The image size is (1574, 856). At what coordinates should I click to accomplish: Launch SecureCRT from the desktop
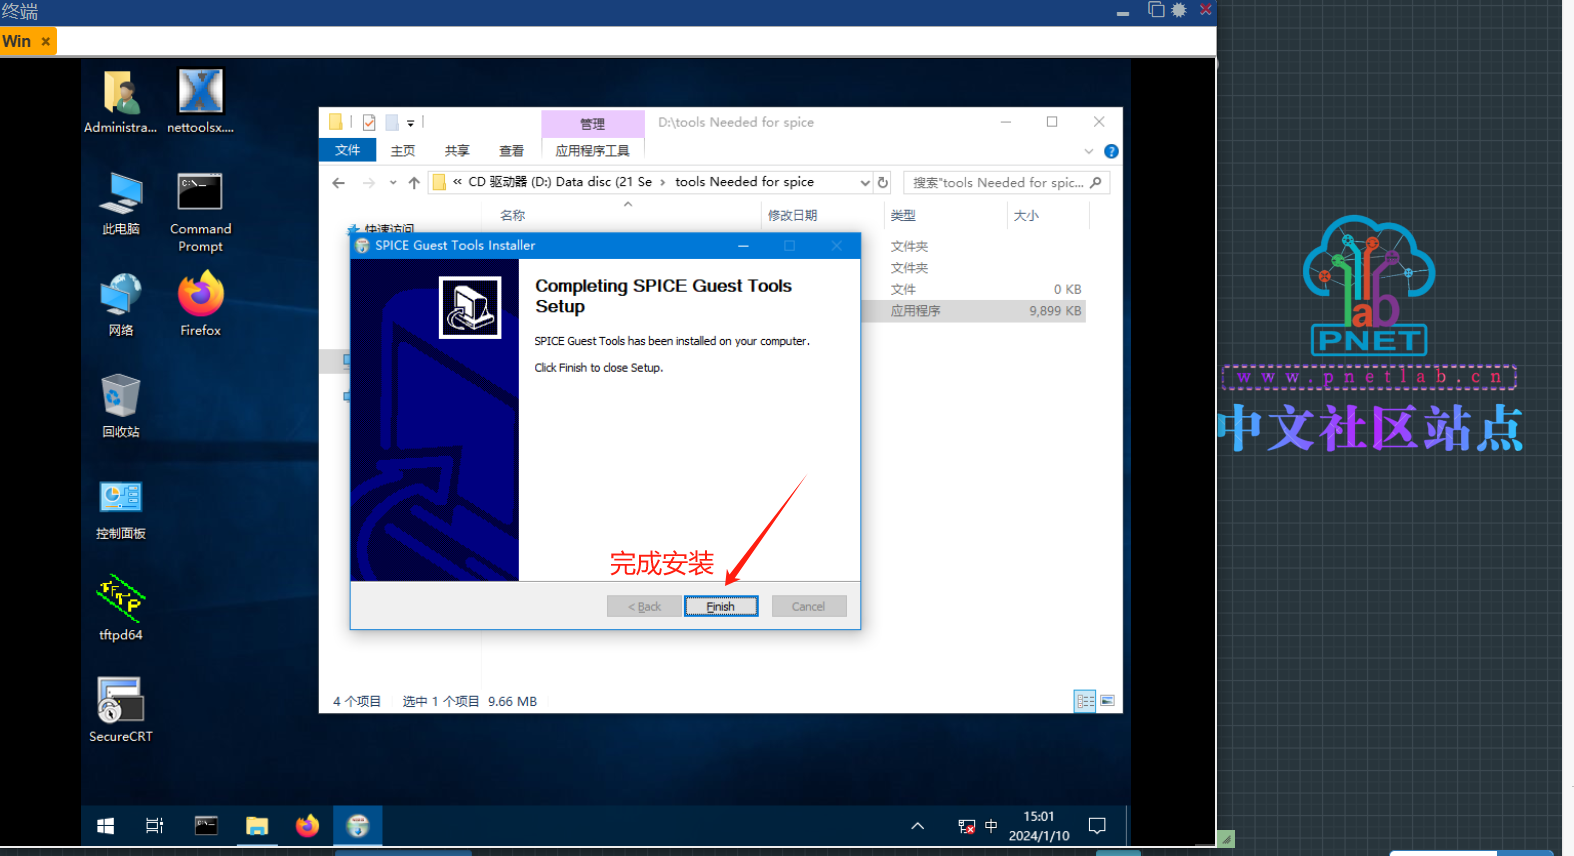click(x=121, y=711)
